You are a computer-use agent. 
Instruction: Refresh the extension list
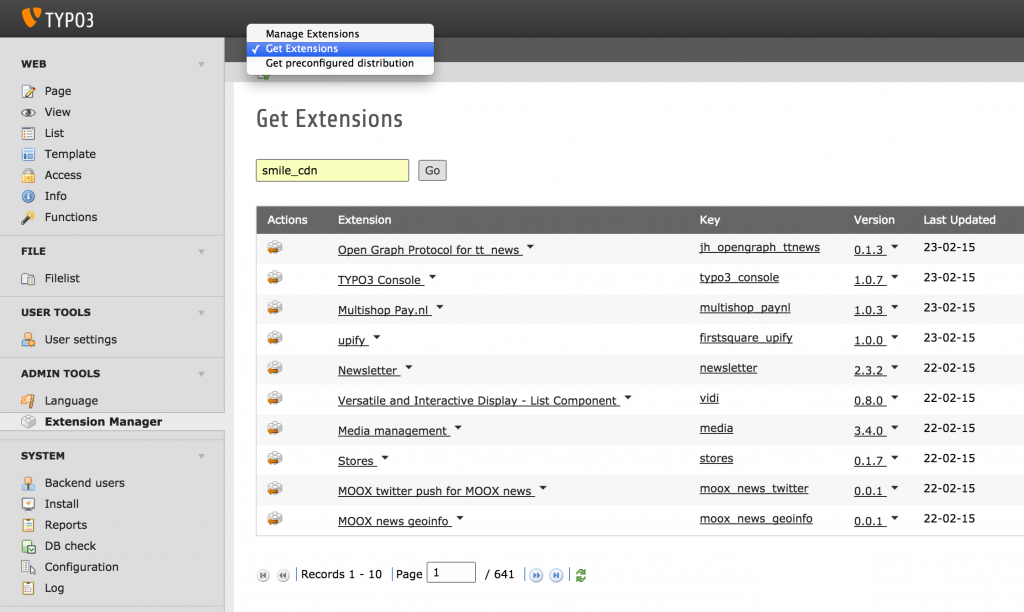click(x=581, y=575)
